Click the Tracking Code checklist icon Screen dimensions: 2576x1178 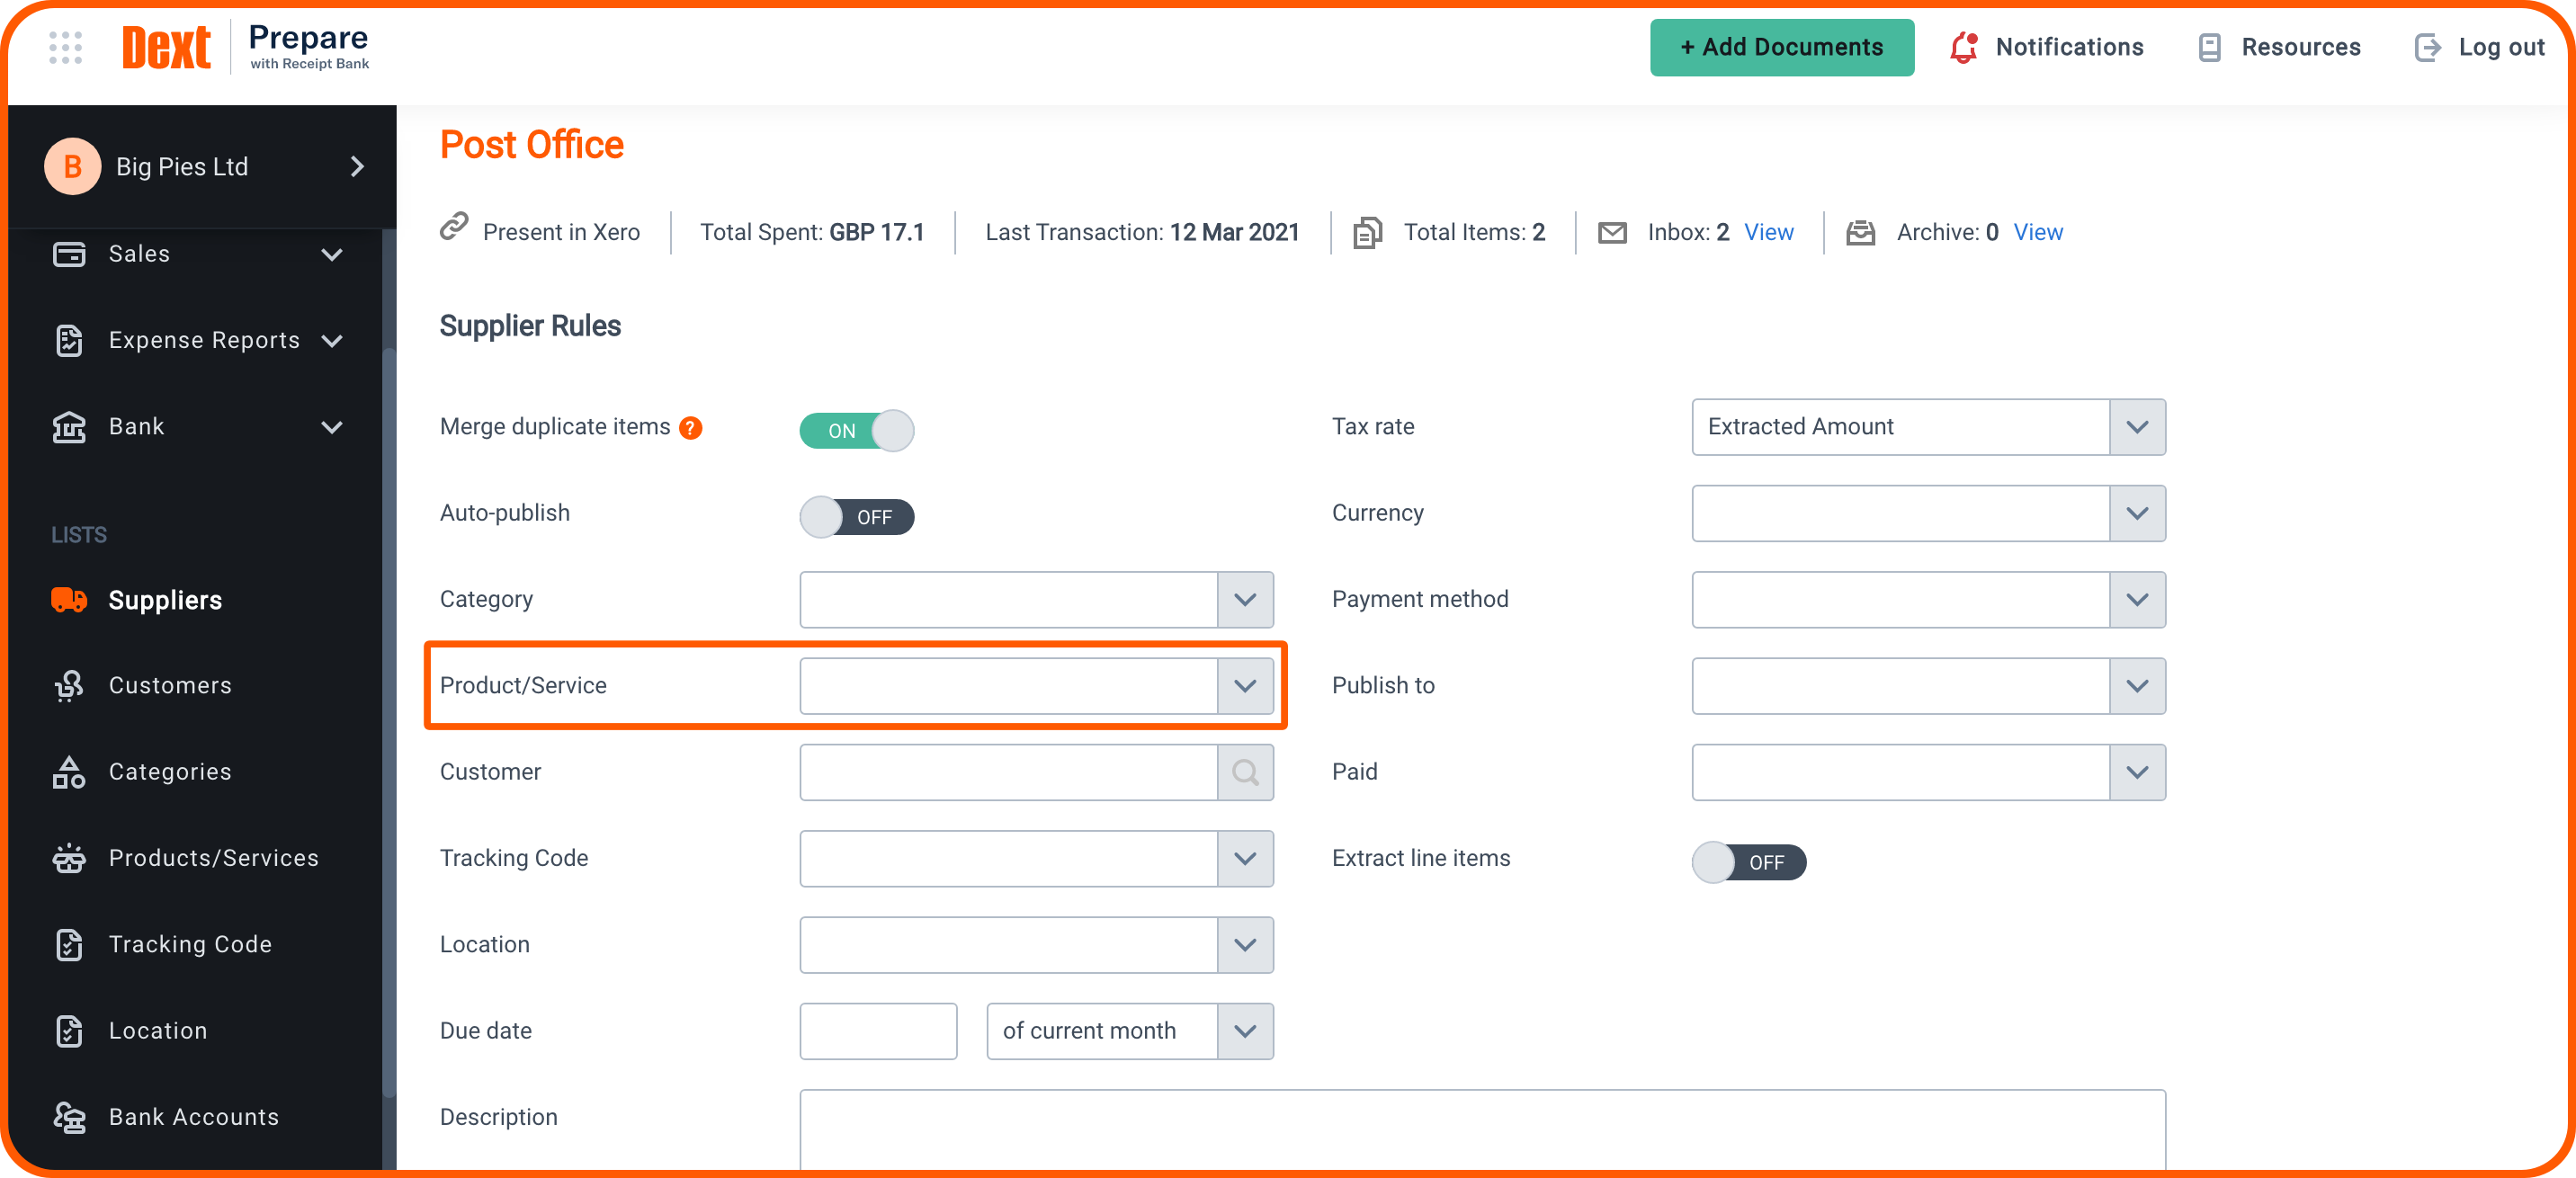pyautogui.click(x=69, y=944)
